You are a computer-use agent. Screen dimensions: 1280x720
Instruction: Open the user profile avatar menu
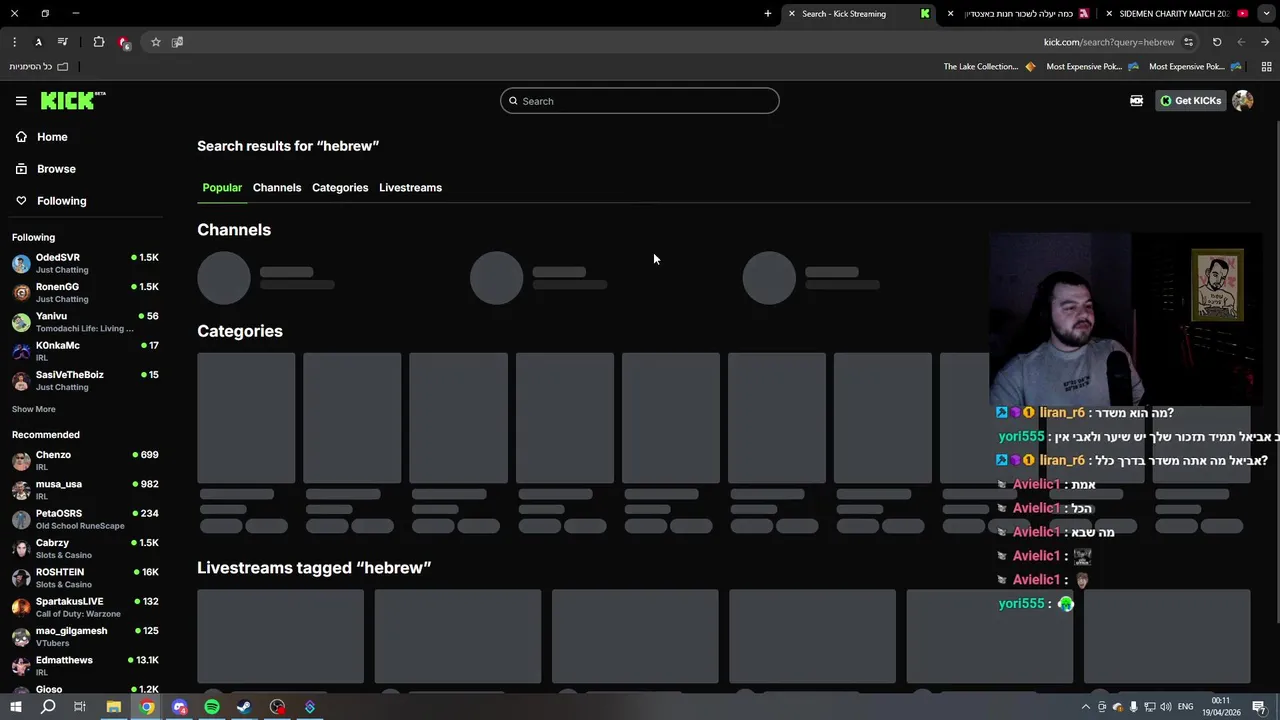(1243, 101)
